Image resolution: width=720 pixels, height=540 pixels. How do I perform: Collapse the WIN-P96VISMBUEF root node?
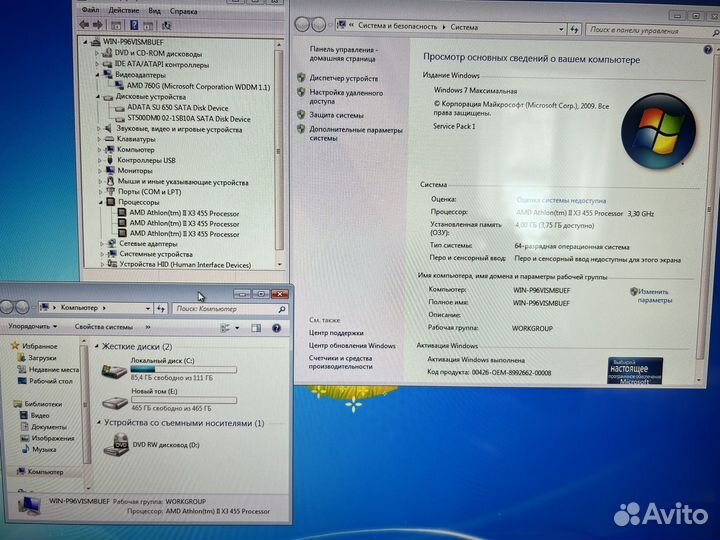coord(85,42)
